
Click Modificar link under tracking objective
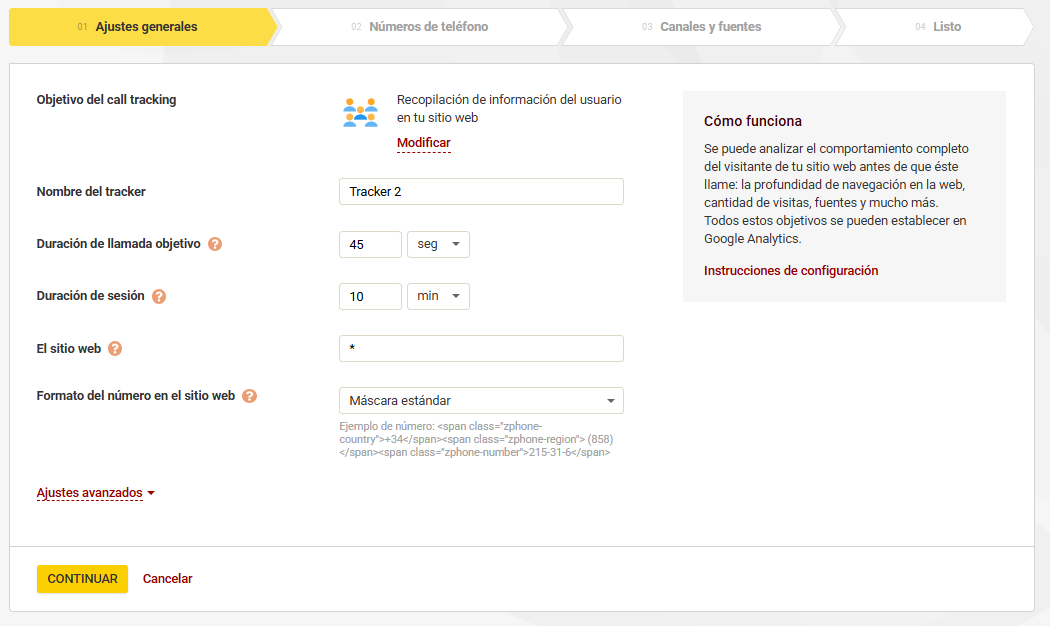point(423,143)
